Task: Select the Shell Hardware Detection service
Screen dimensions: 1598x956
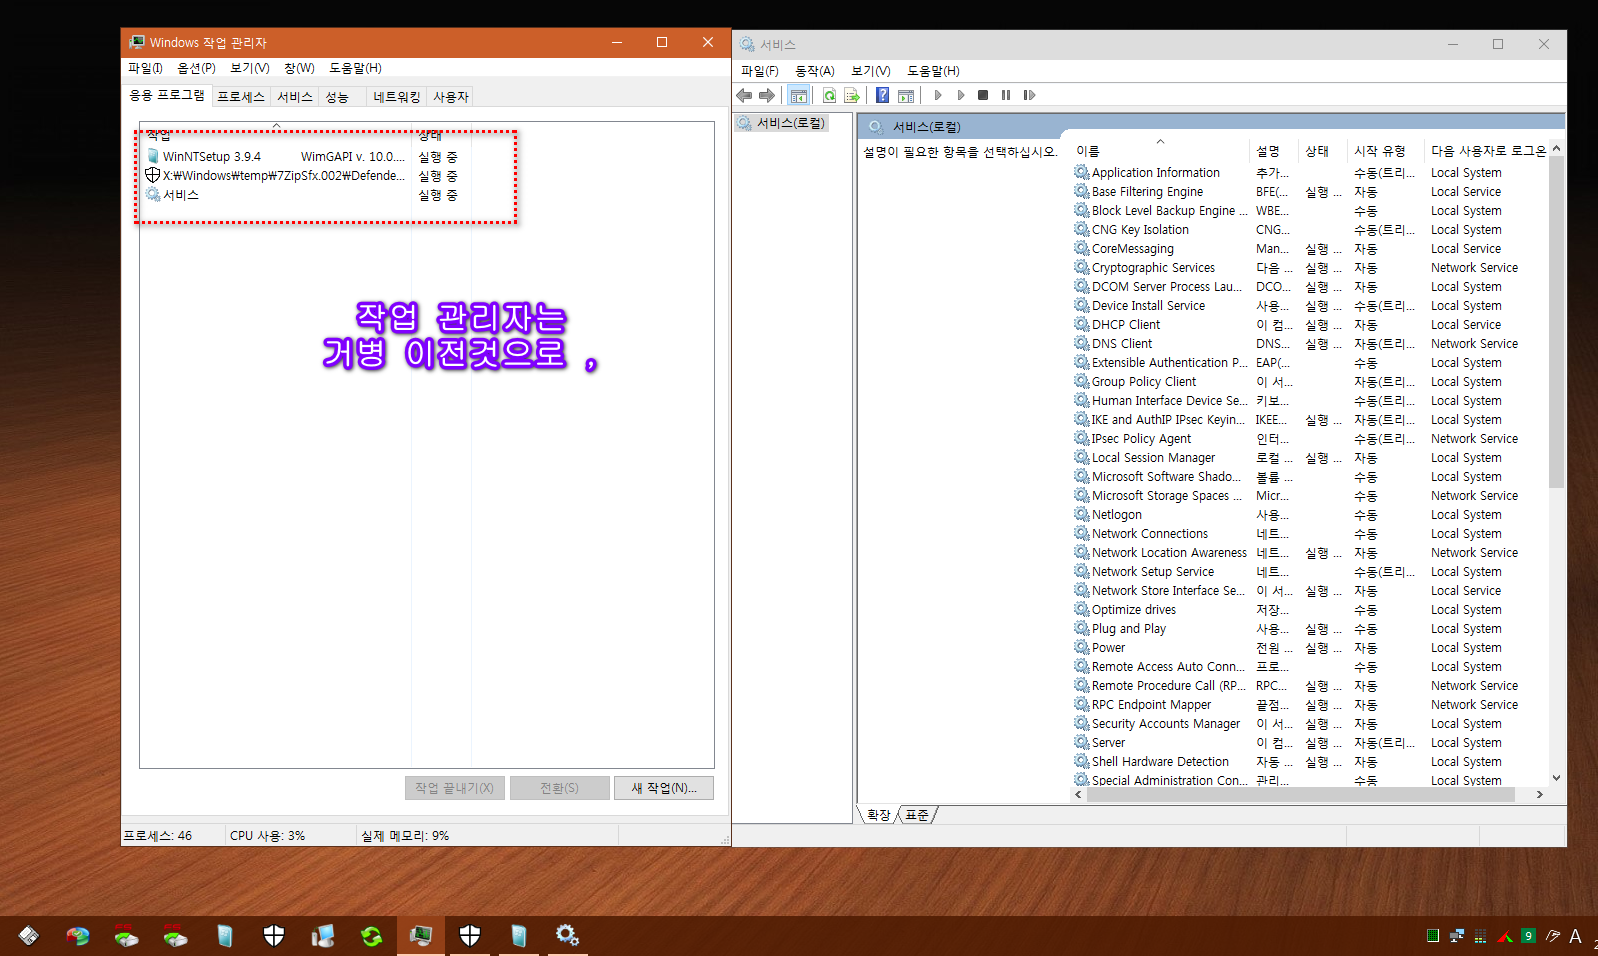Action: 1310,762
